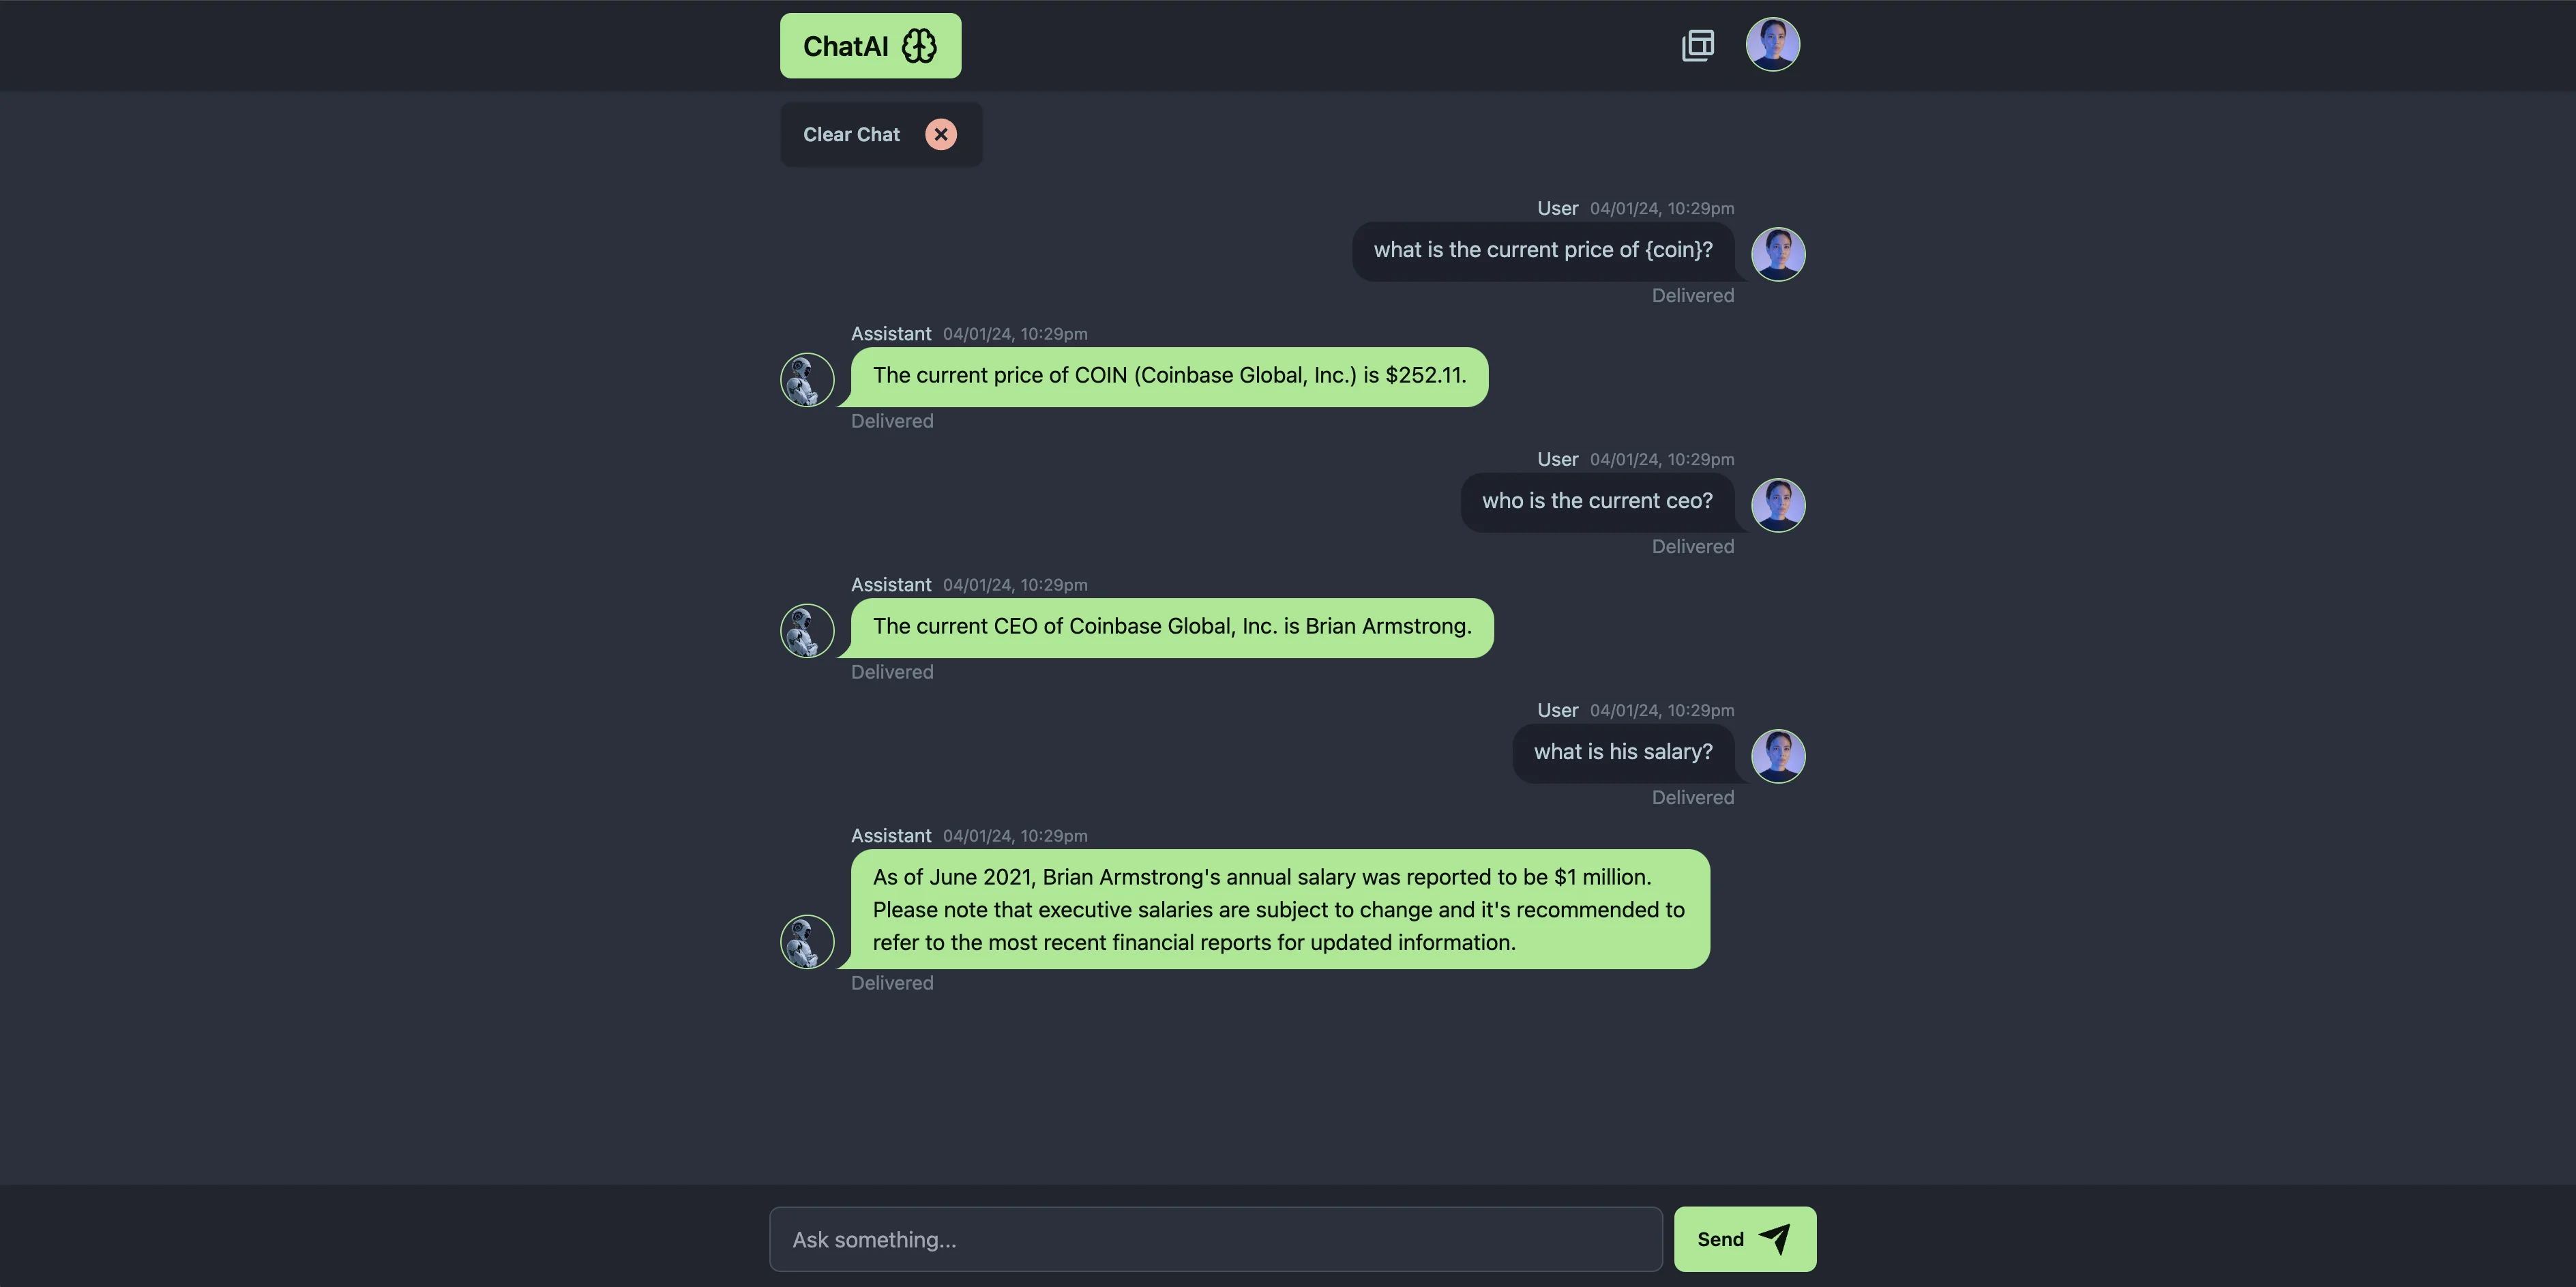
Task: Click the June 2021 salary reply bubble
Action: [1279, 909]
